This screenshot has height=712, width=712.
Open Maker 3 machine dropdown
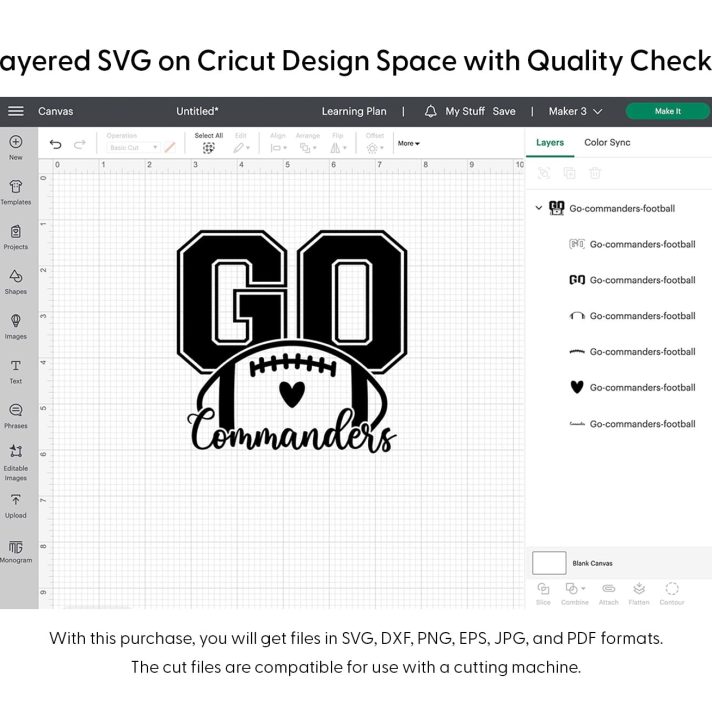(575, 111)
